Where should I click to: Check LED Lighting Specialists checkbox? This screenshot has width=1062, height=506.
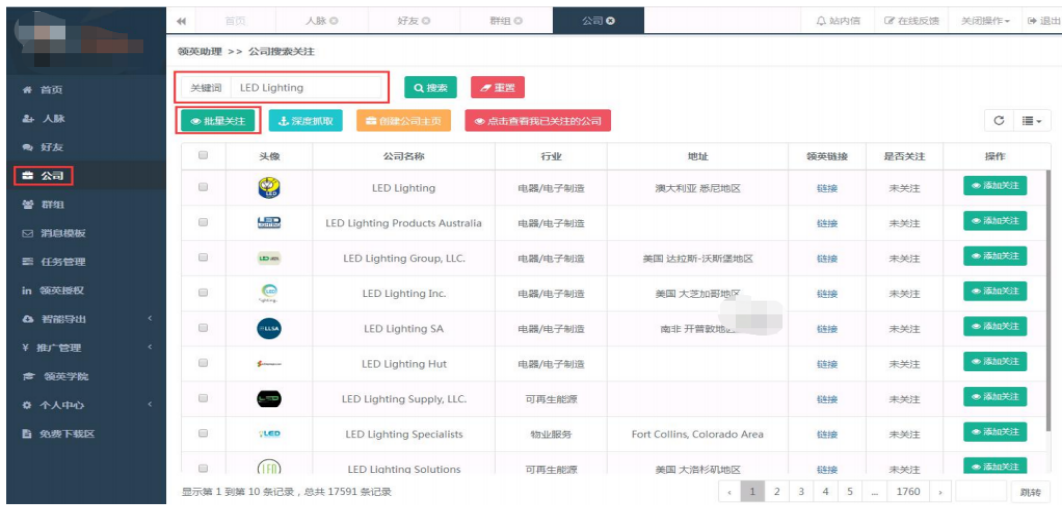click(x=203, y=434)
